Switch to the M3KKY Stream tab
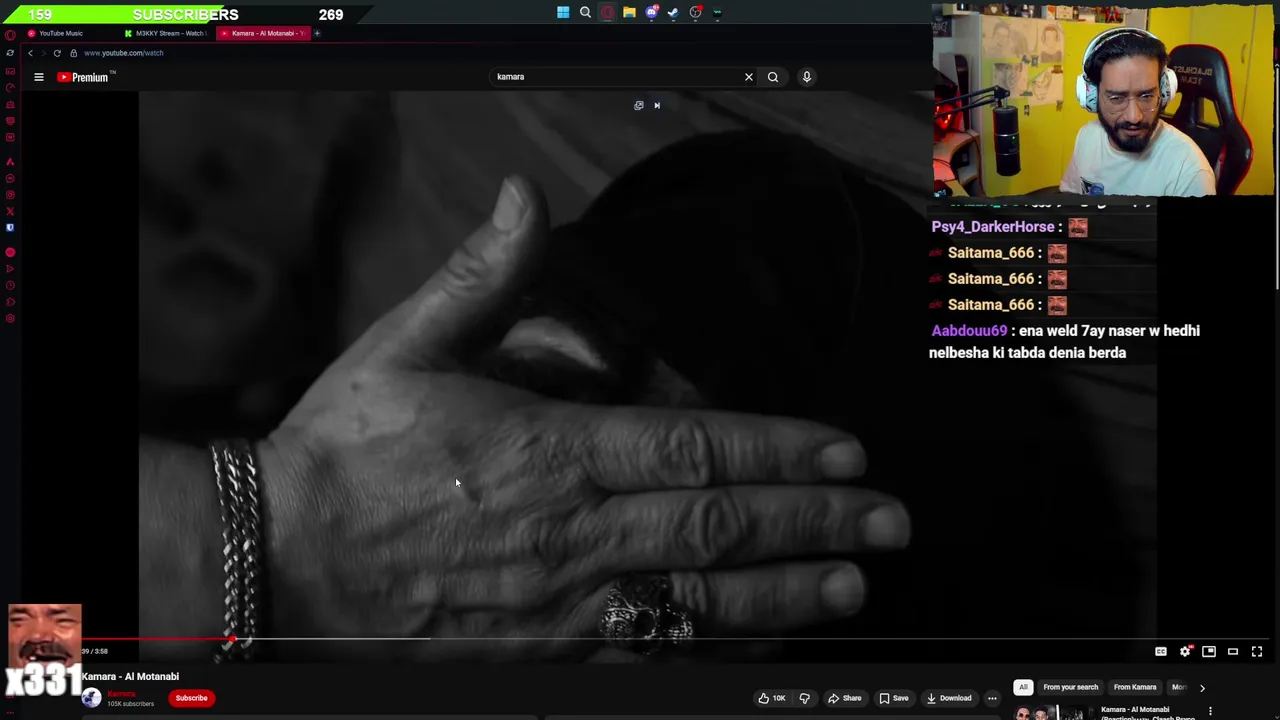The width and height of the screenshot is (1280, 720). pos(166,33)
